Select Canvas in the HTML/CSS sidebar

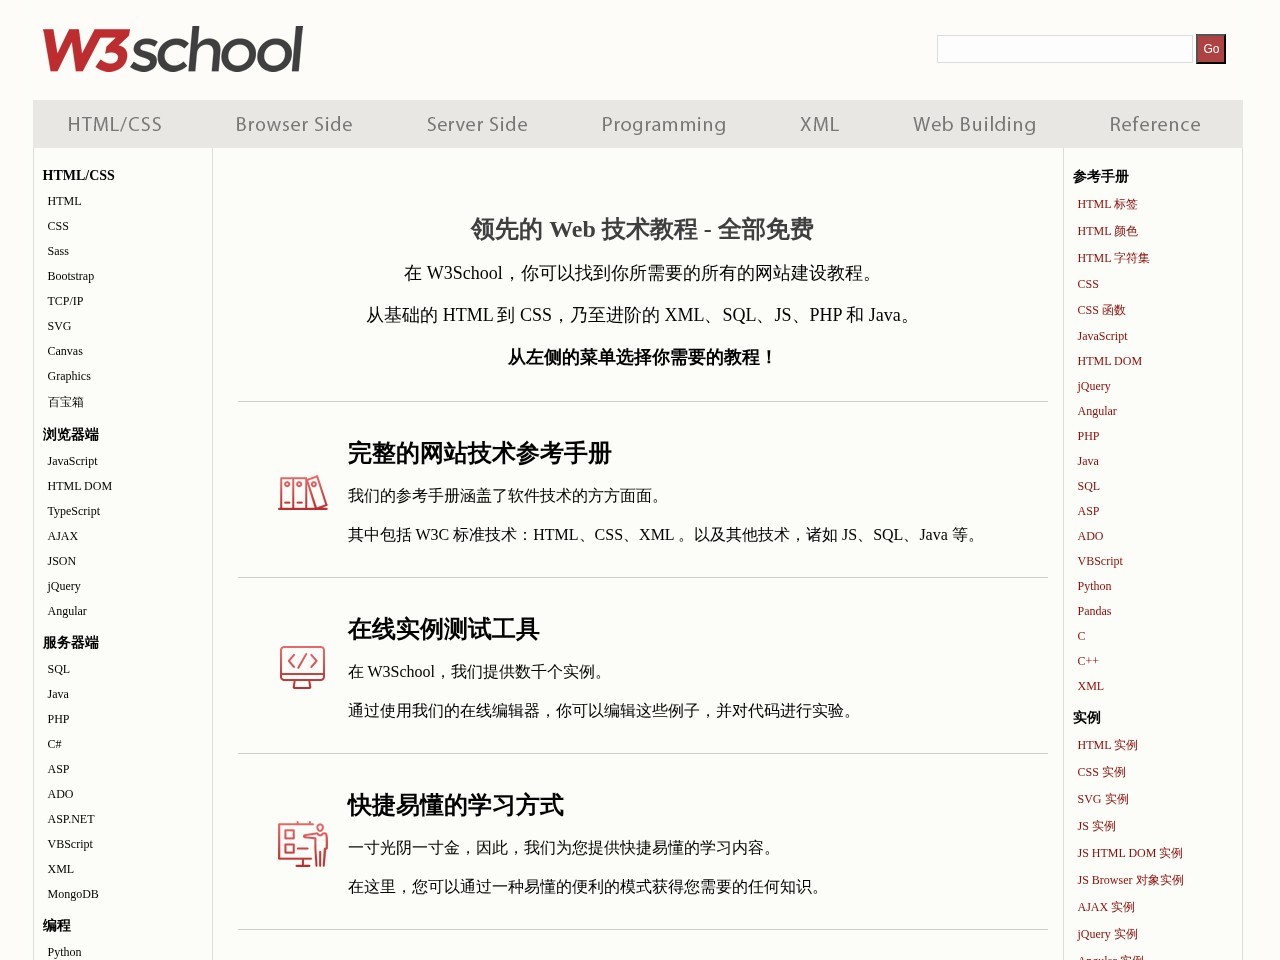click(x=65, y=351)
